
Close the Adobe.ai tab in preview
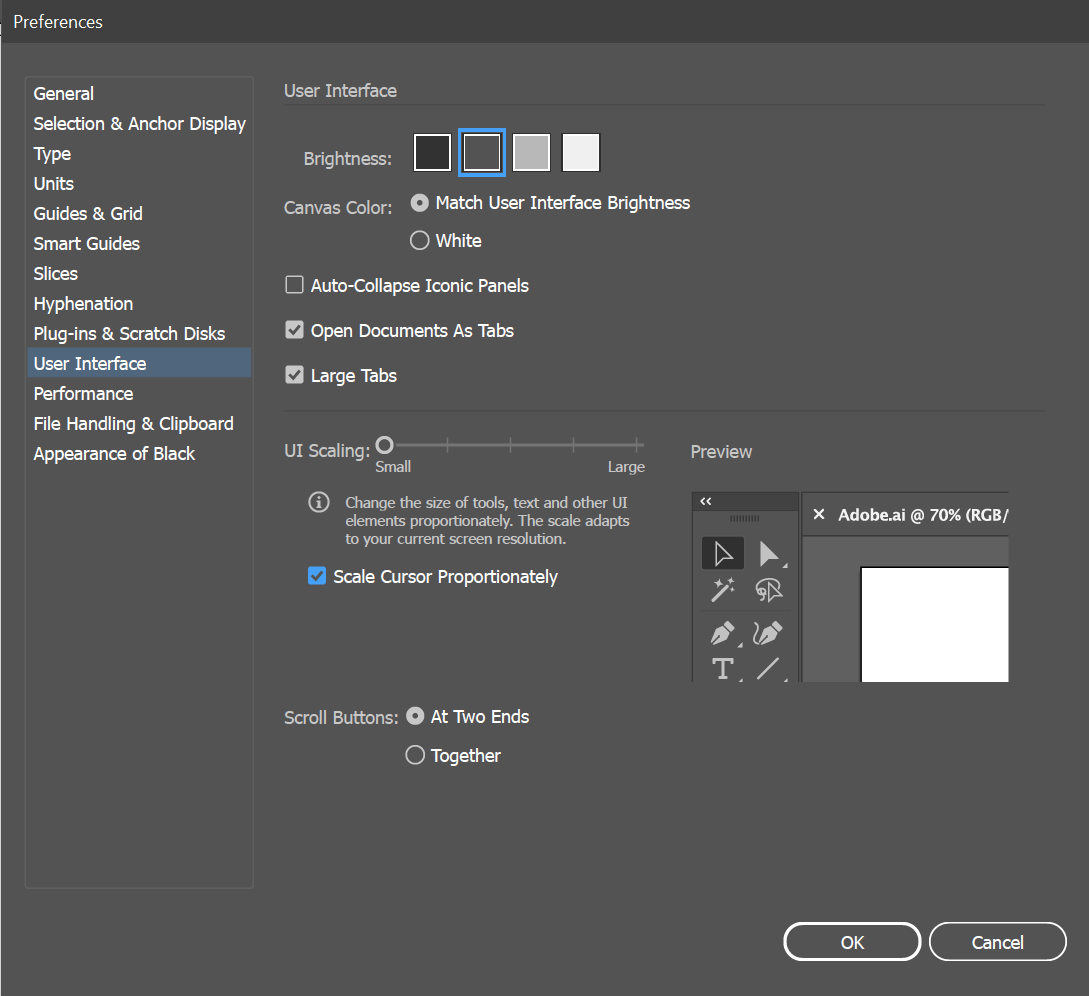pos(819,515)
